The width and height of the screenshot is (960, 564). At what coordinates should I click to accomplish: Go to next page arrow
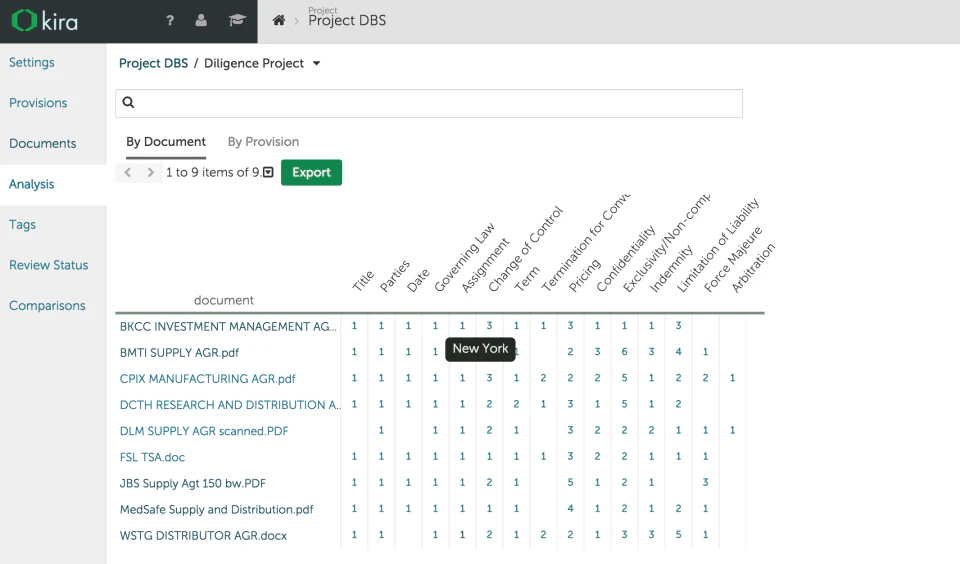point(151,173)
